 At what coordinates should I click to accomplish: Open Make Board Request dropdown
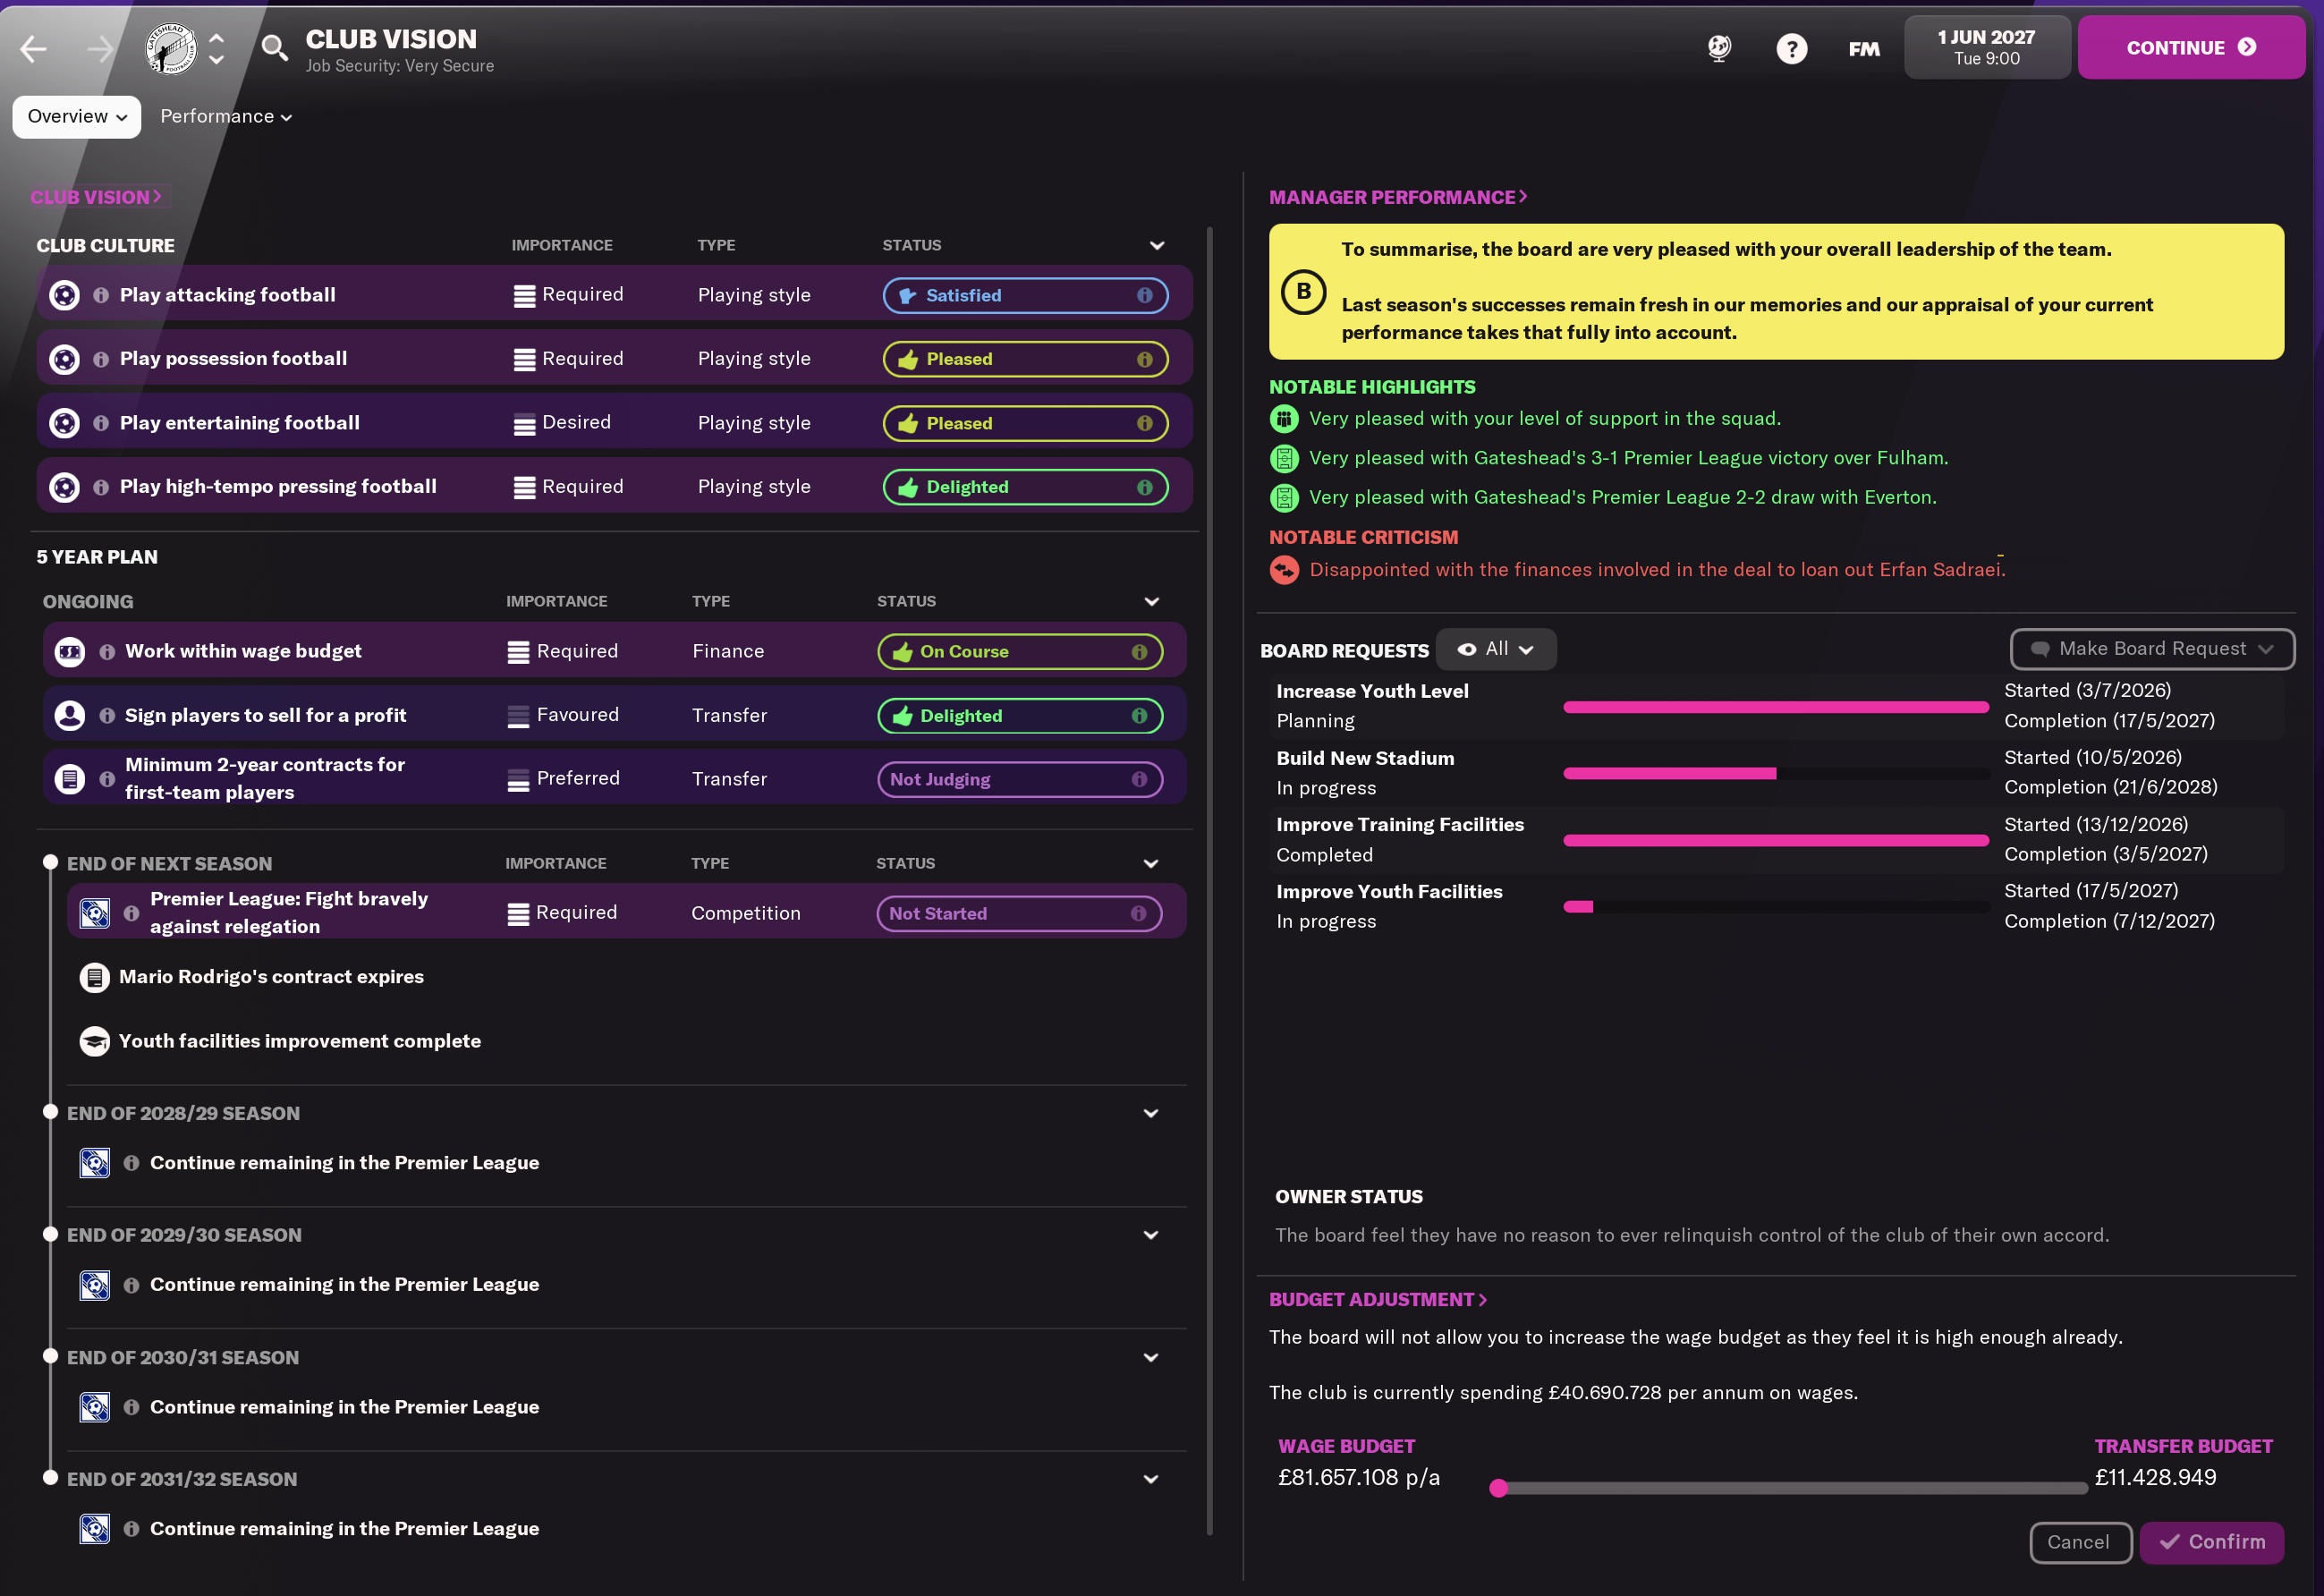point(2152,650)
